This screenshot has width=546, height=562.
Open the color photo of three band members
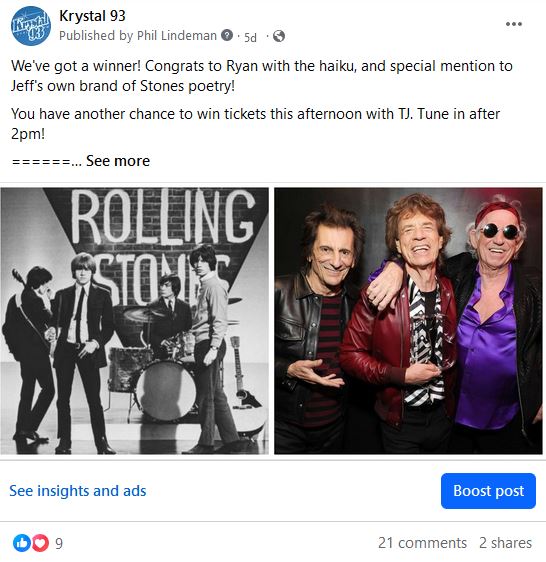click(408, 321)
